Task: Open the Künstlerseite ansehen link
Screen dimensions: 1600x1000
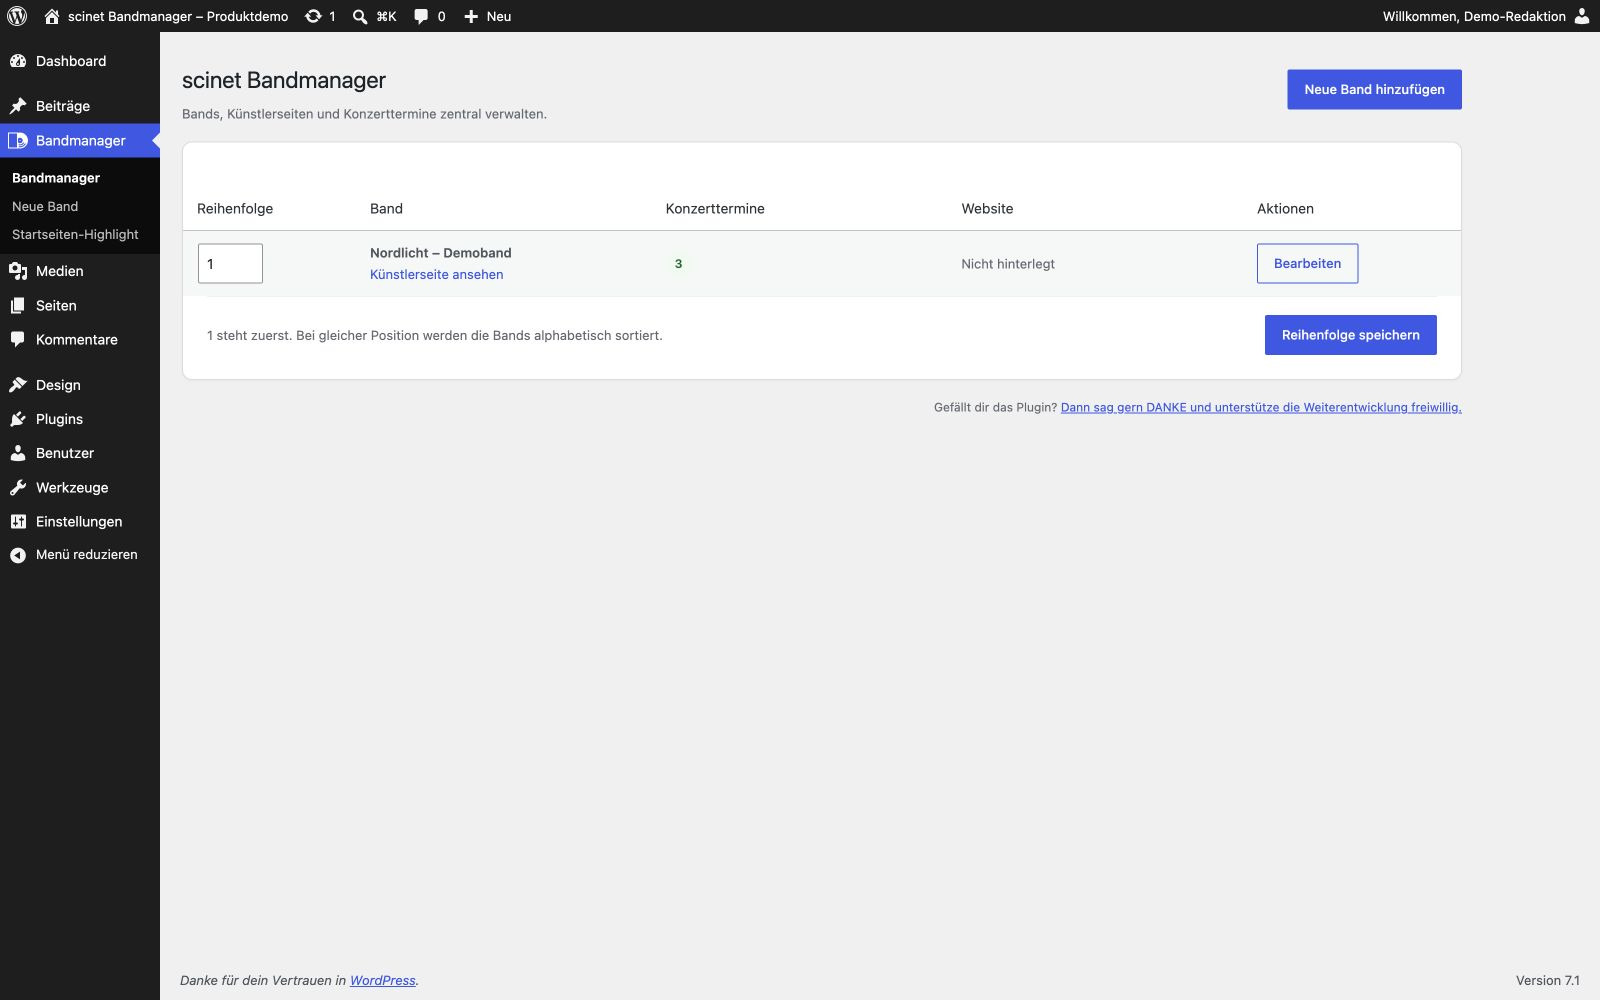Action: click(x=437, y=274)
